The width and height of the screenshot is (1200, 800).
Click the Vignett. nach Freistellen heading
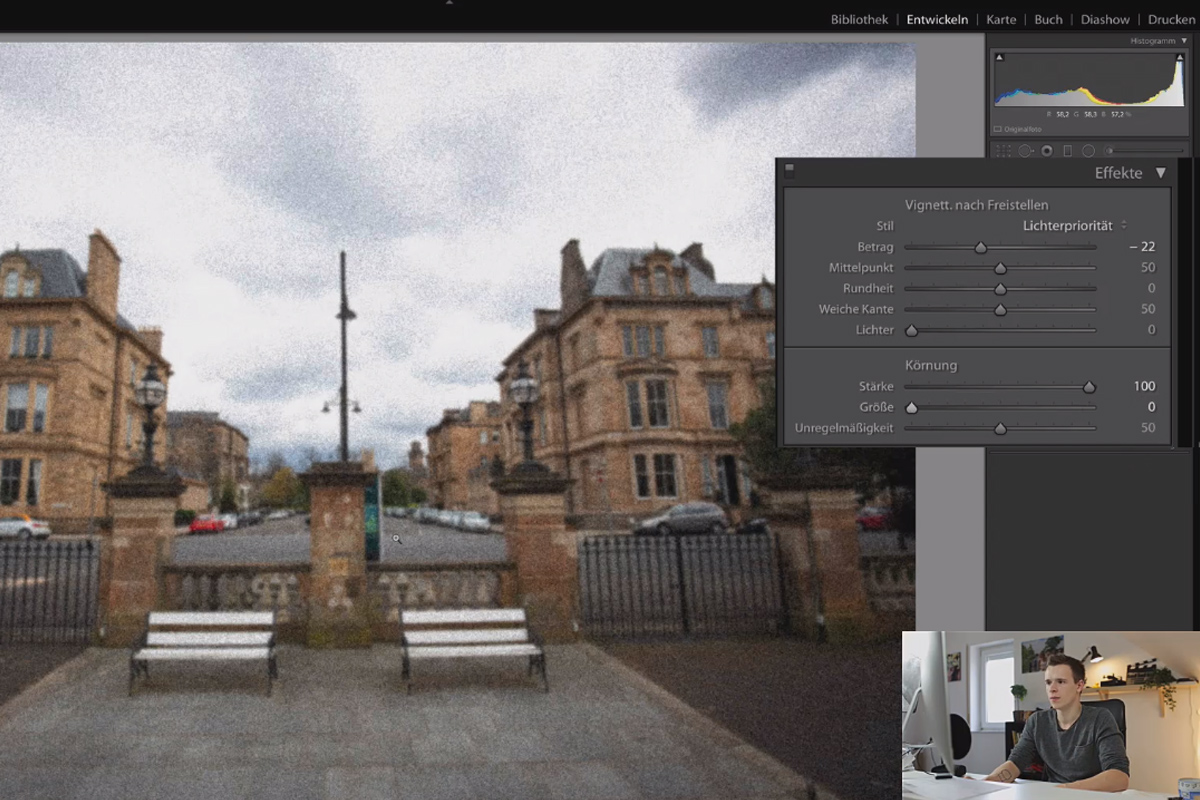[x=977, y=206]
